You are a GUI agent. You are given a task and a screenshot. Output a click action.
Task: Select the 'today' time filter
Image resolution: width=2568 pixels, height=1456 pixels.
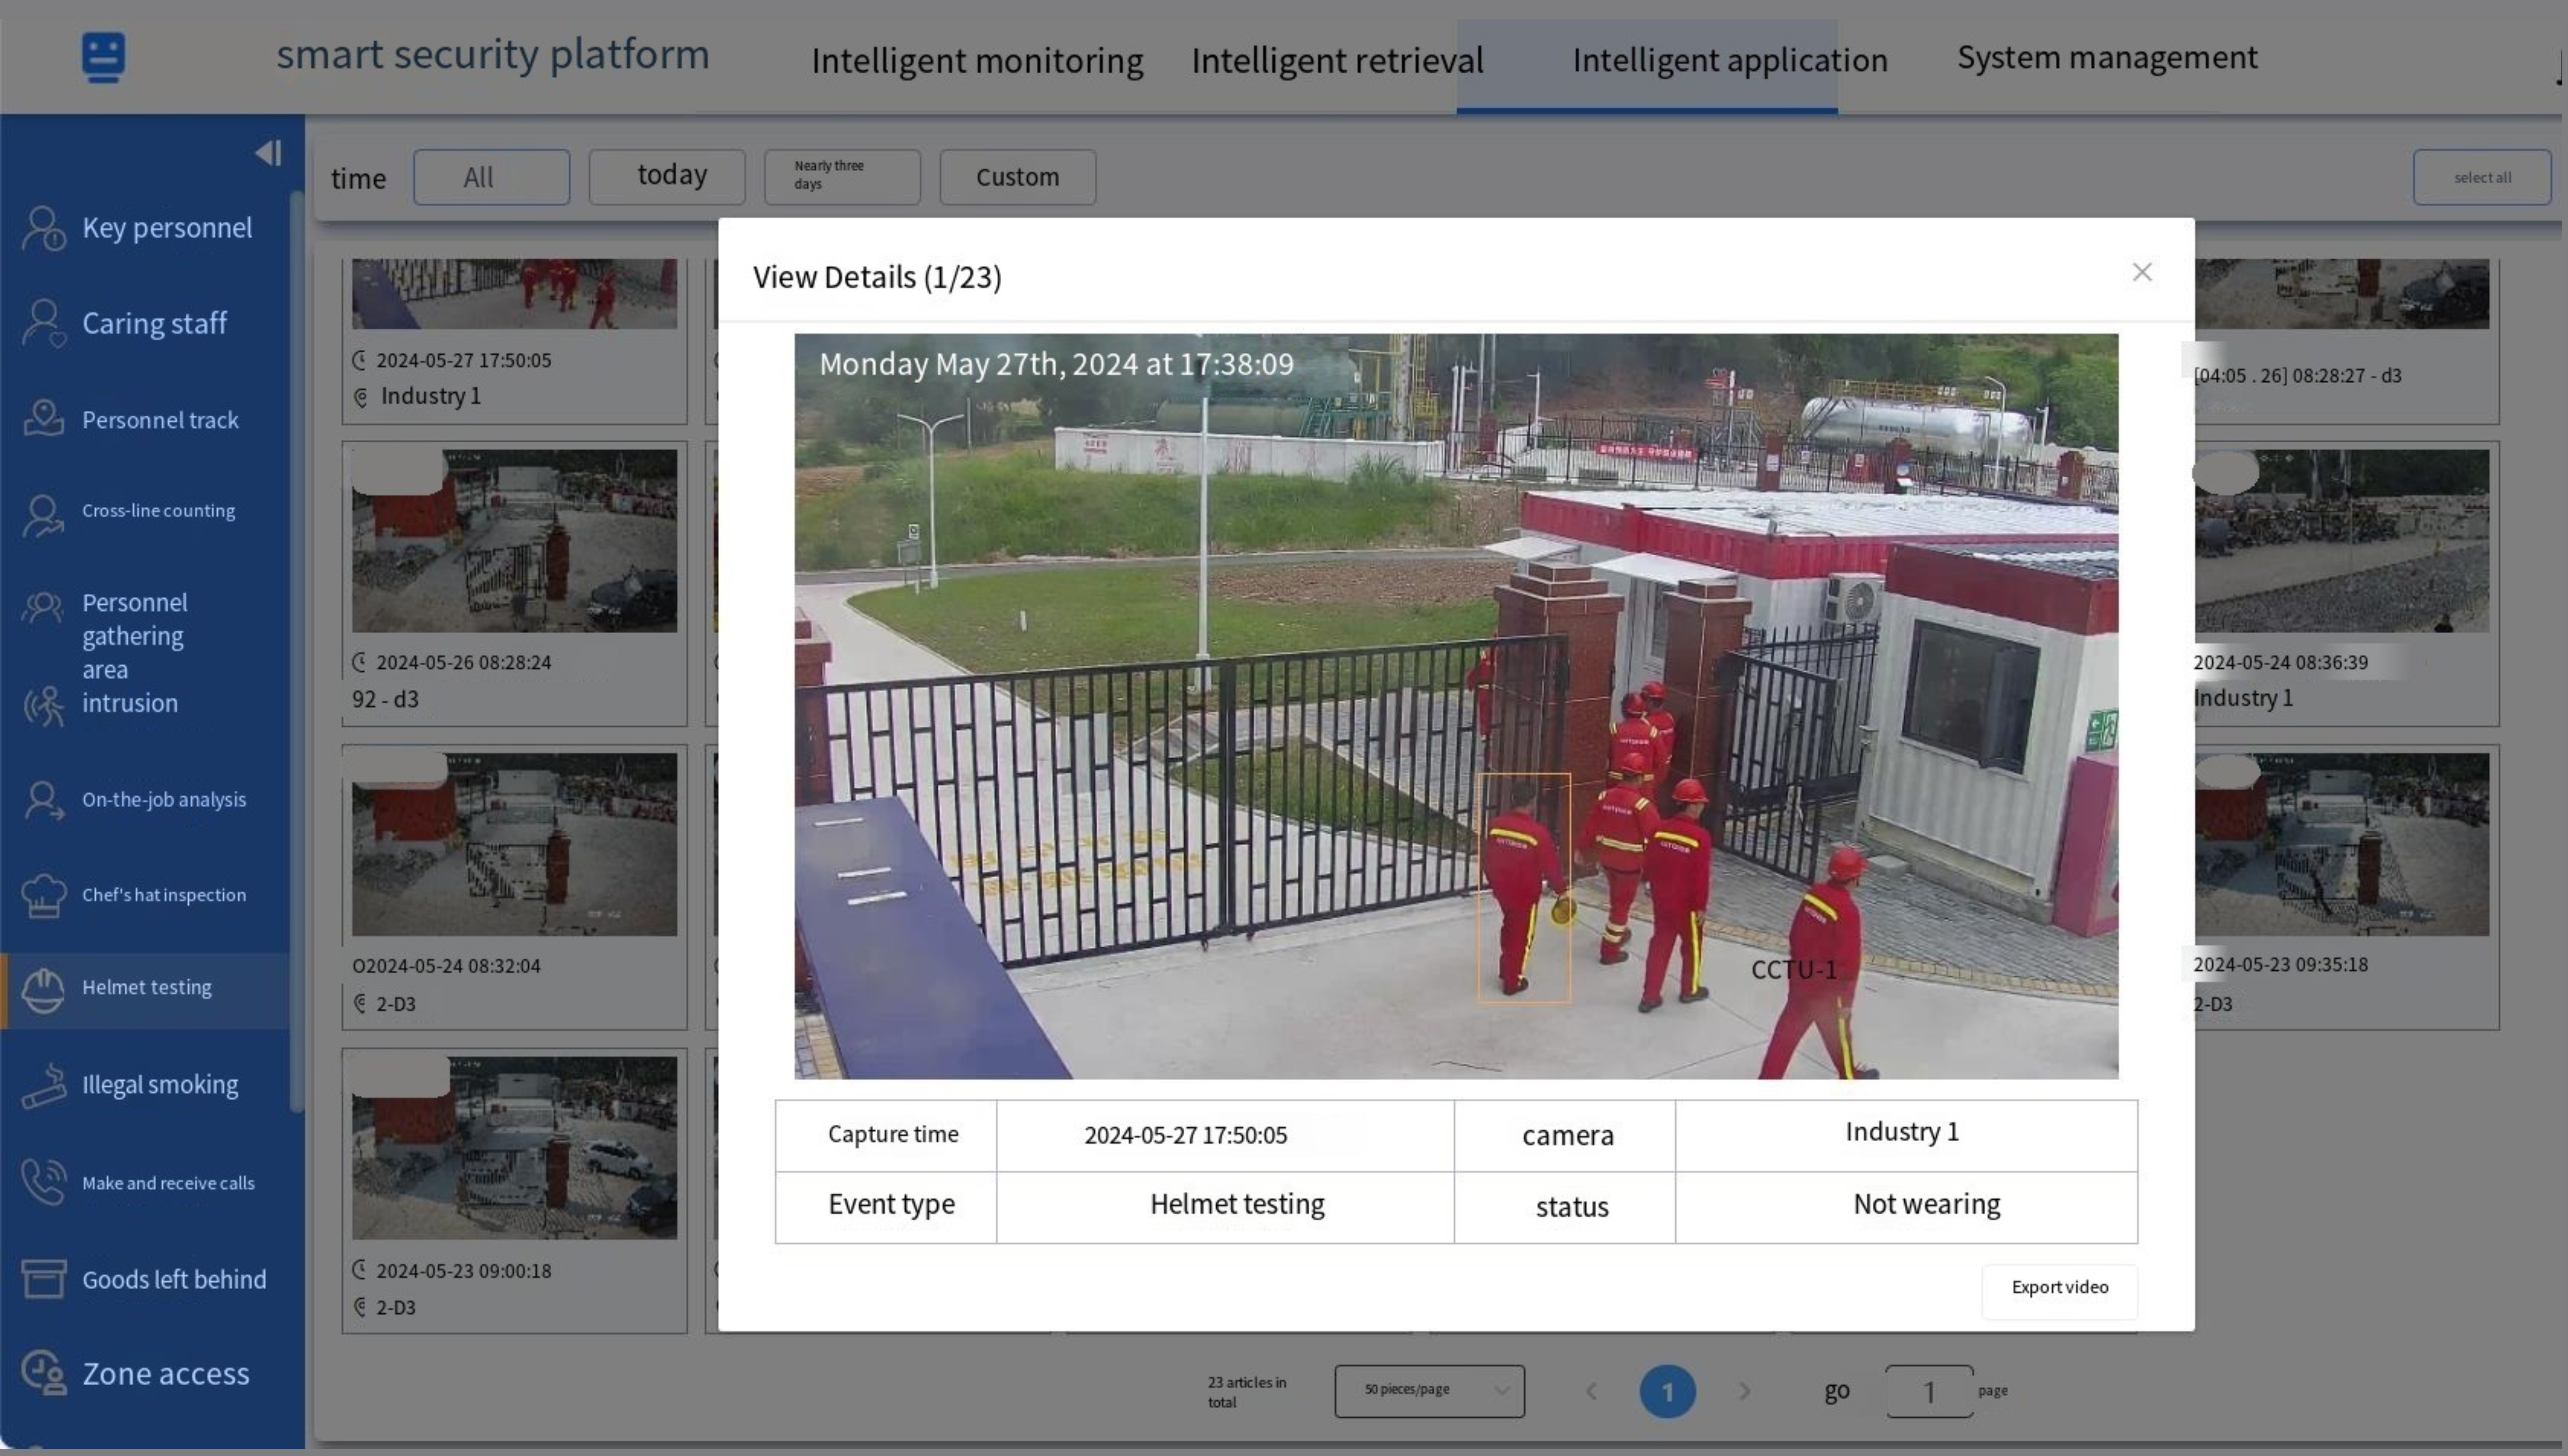[x=667, y=177]
